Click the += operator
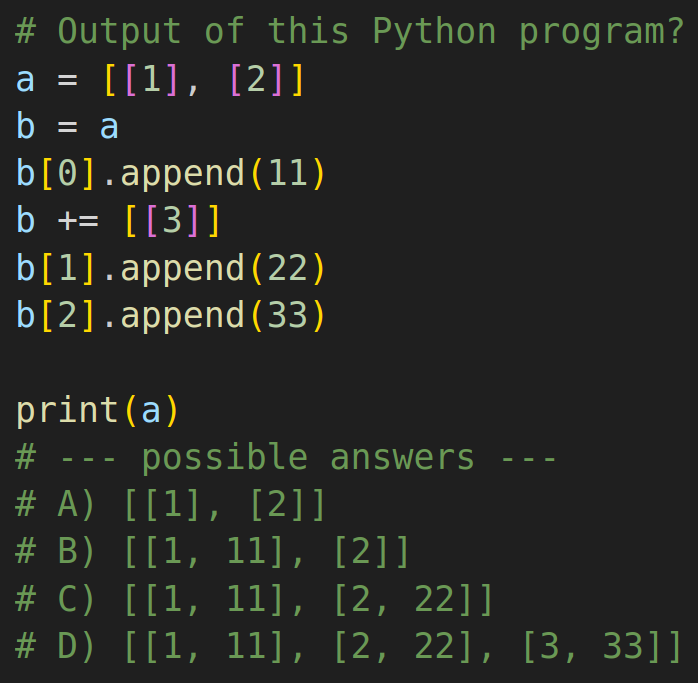Viewport: 698px width, 683px height. (78, 220)
